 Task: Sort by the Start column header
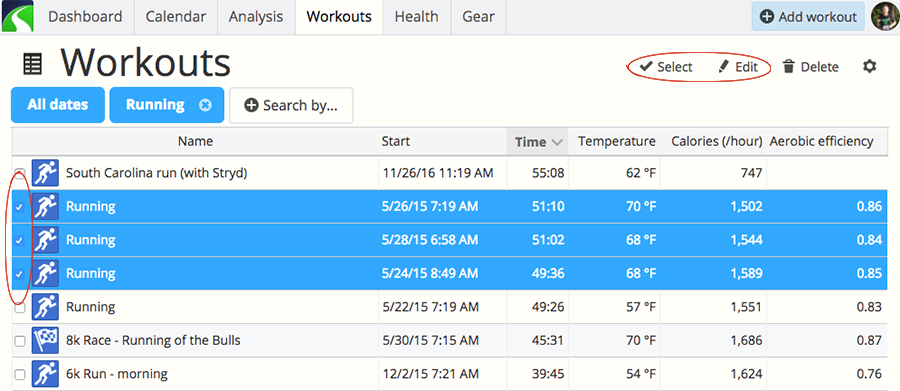443,141
